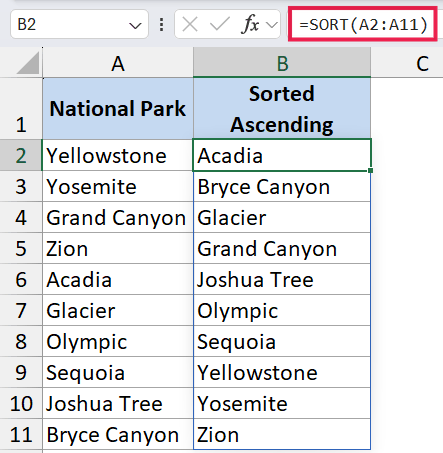Select cell A2 containing Yellowstone

pyautogui.click(x=118, y=155)
